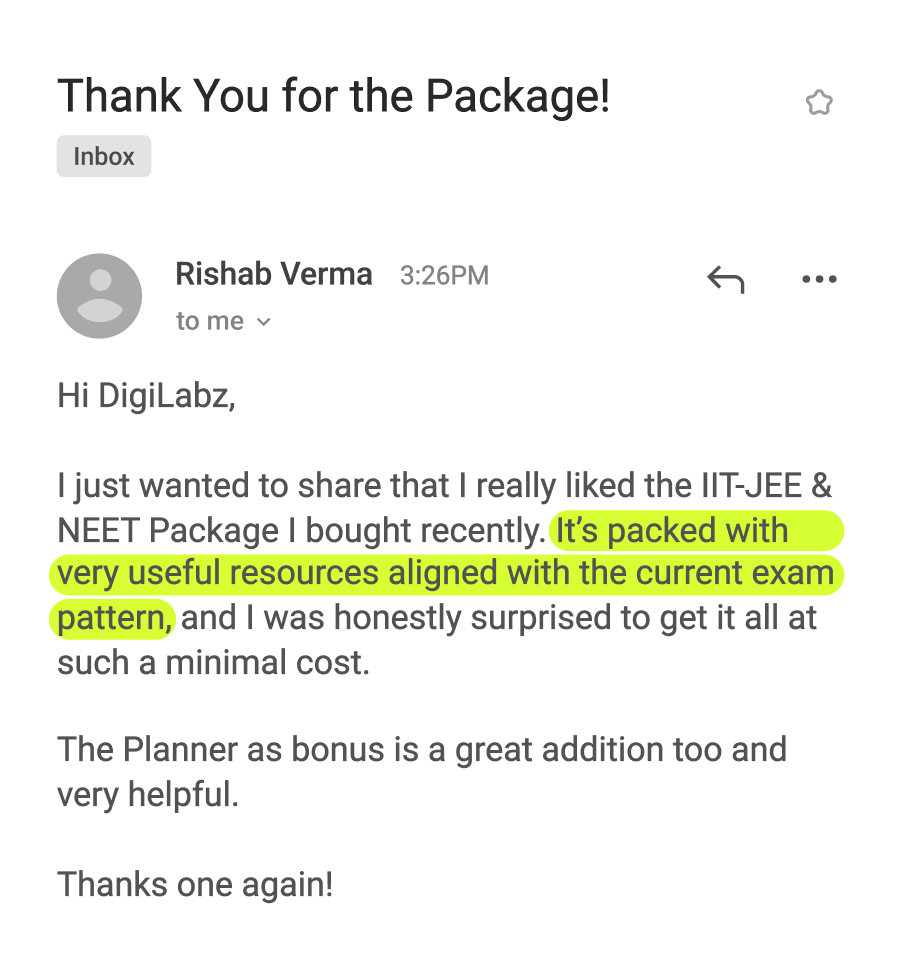900x975 pixels.
Task: Click the 3:26PM timestamp
Action: tap(444, 276)
